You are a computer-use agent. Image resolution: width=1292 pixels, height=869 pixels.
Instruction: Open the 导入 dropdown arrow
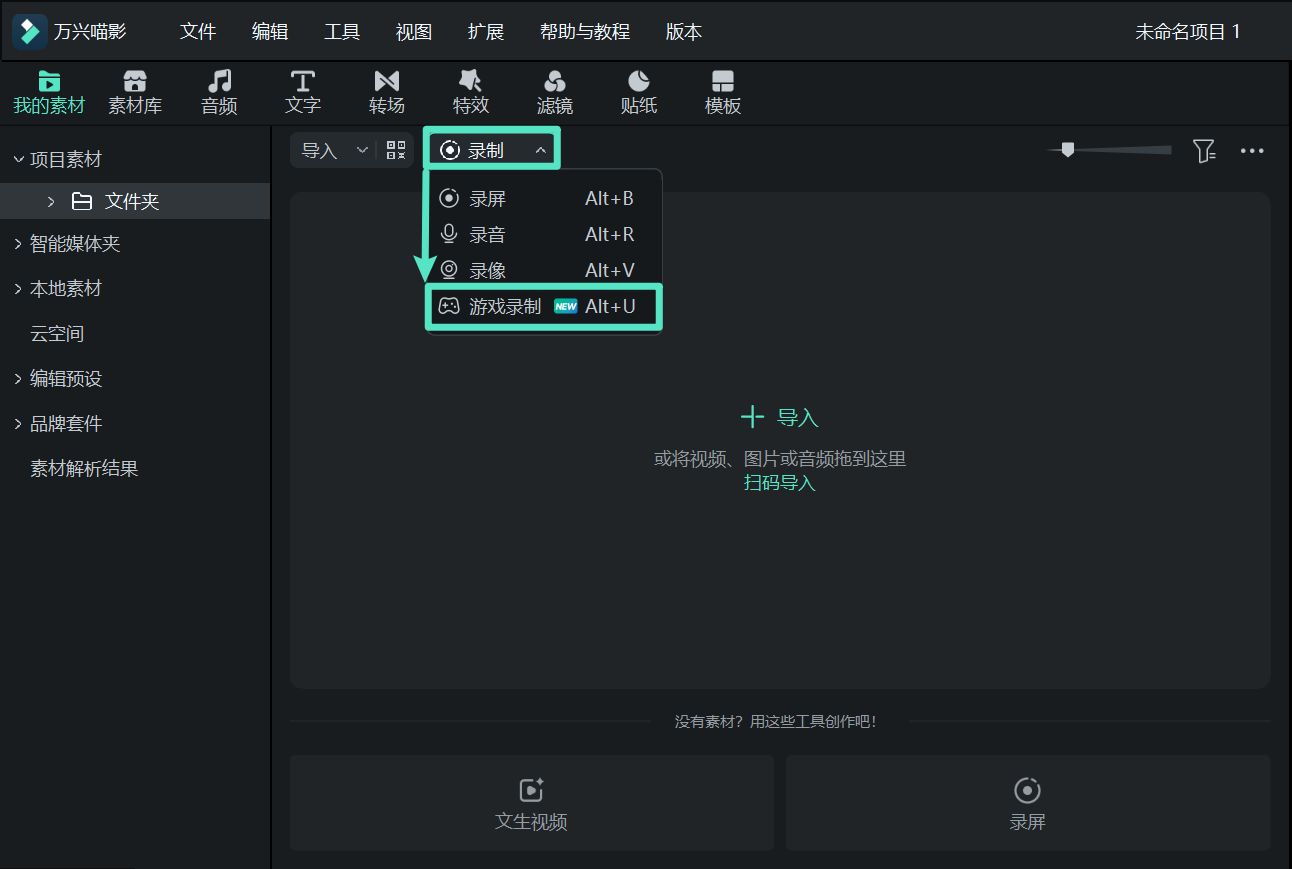[362, 150]
